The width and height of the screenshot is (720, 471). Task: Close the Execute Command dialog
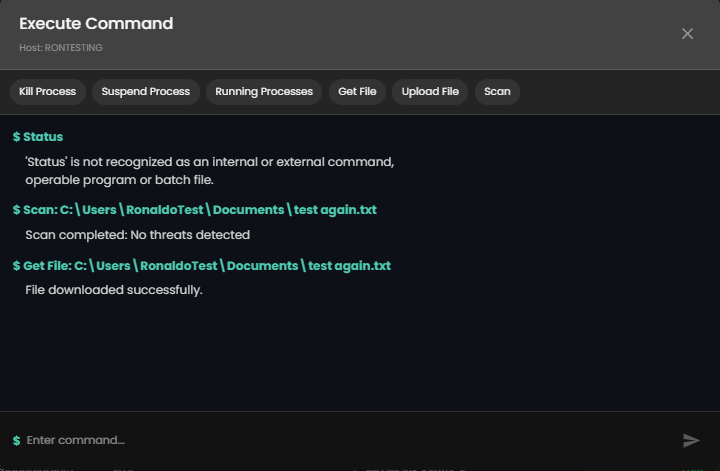coord(687,34)
